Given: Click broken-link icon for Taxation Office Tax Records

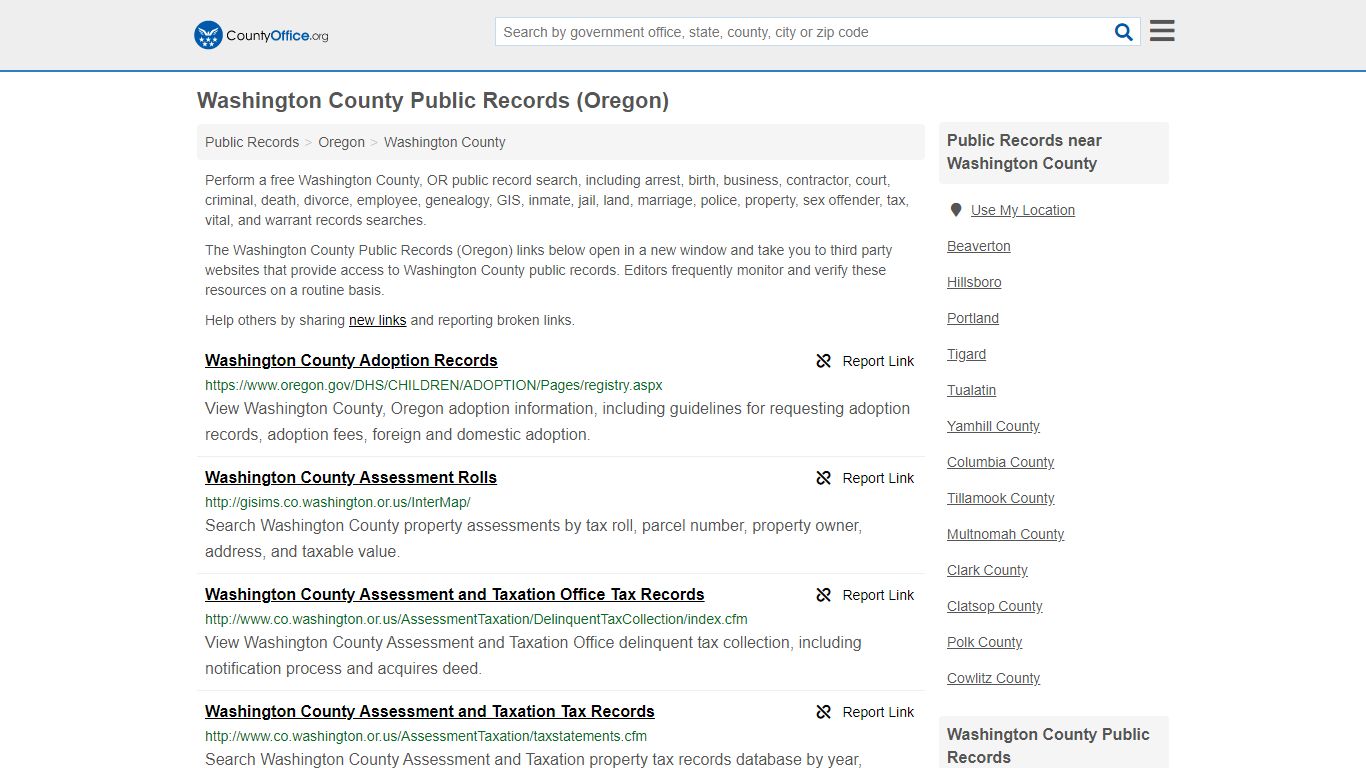Looking at the screenshot, I should click(x=824, y=595).
